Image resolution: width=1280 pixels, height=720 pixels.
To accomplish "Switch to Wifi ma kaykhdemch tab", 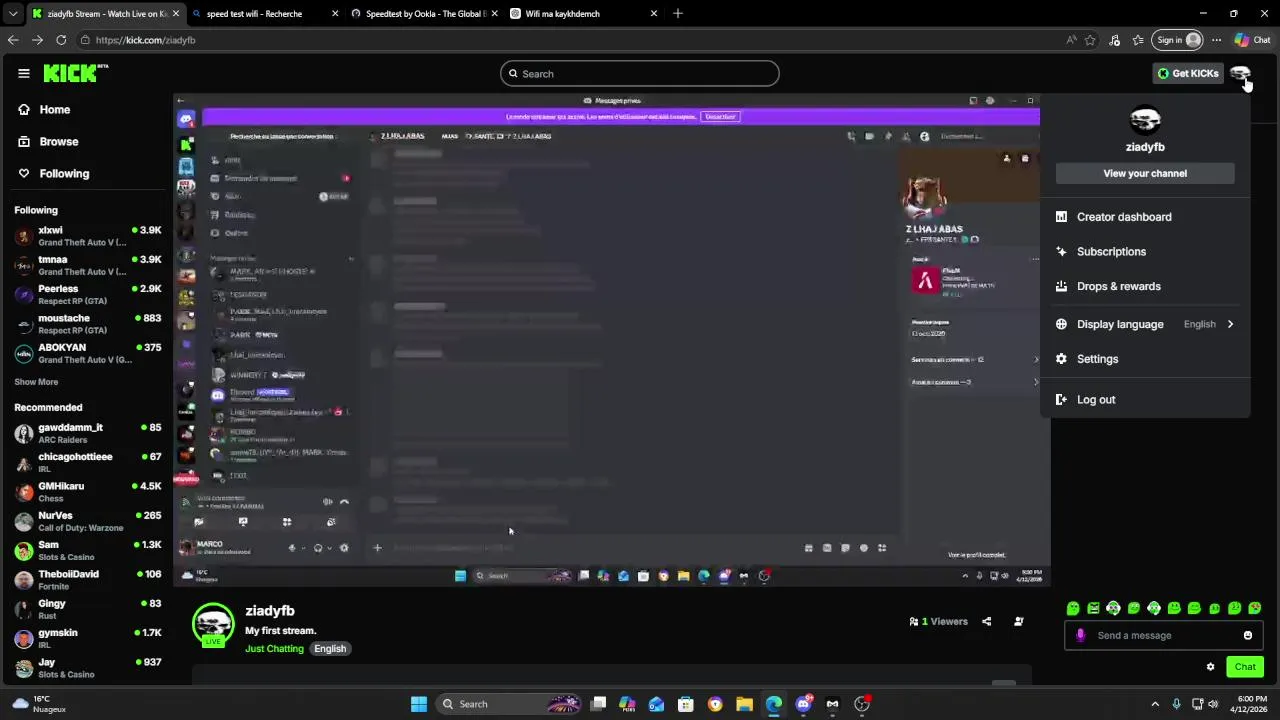I will pos(582,14).
